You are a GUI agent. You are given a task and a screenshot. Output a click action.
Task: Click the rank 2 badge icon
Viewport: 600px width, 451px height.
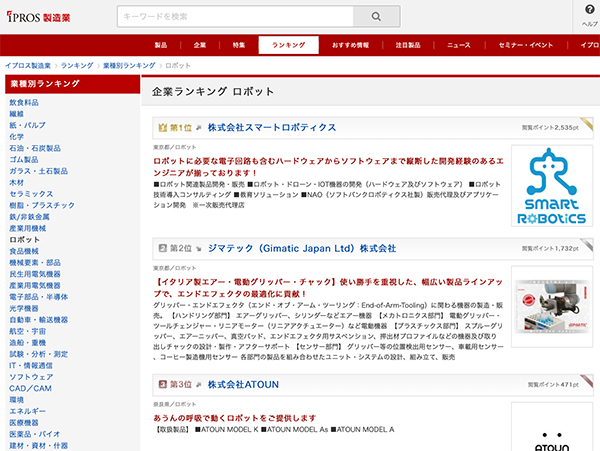click(x=163, y=248)
